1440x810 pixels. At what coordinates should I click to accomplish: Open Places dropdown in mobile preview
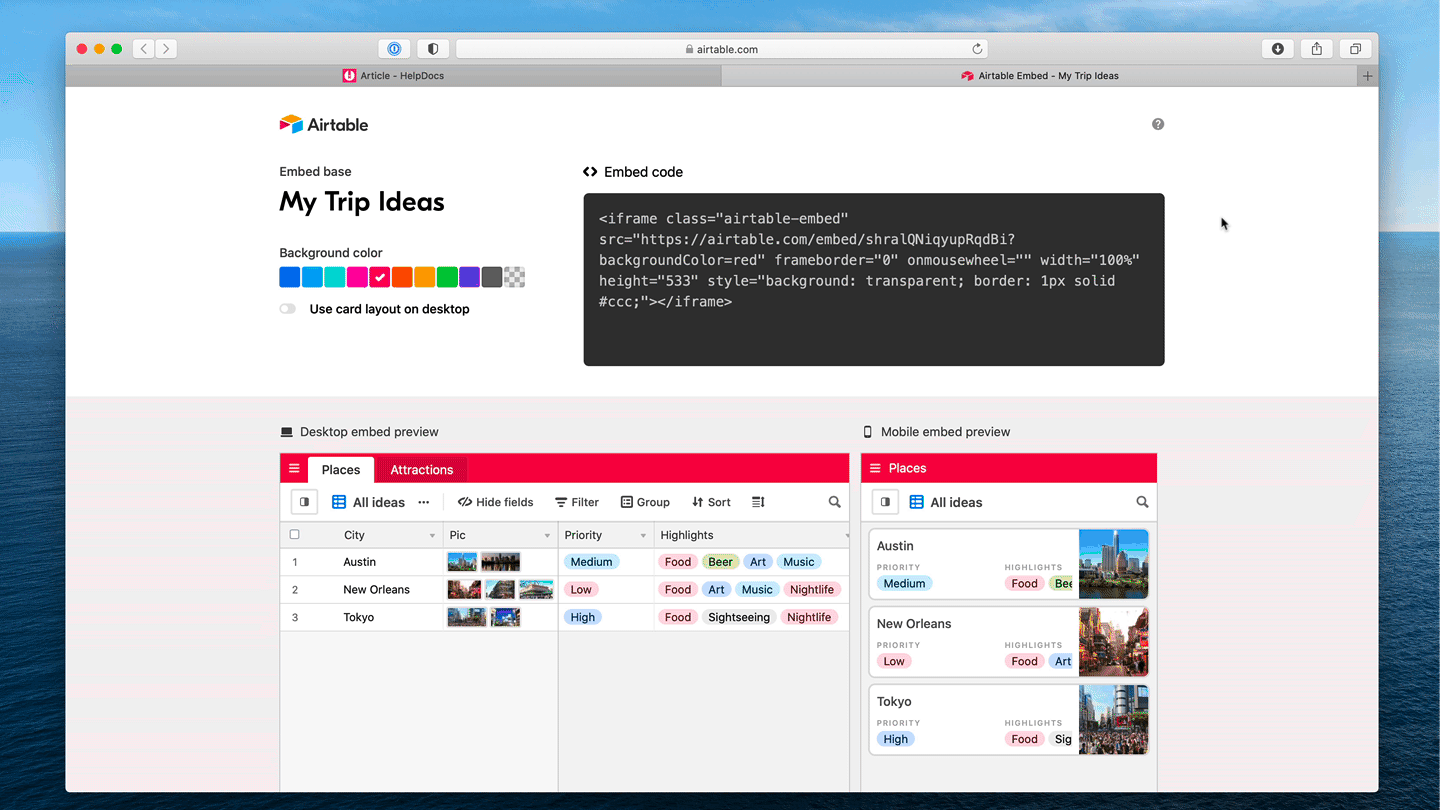click(907, 468)
